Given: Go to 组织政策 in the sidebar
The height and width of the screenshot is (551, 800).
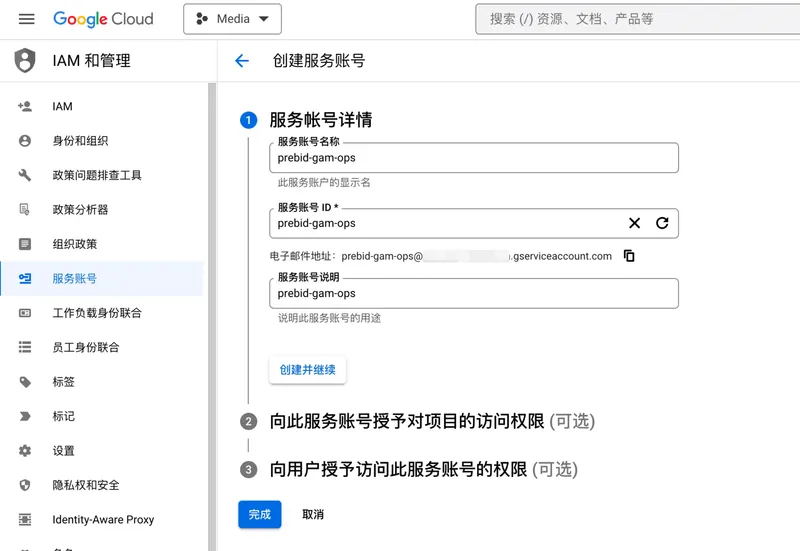Looking at the screenshot, I should pos(74,244).
